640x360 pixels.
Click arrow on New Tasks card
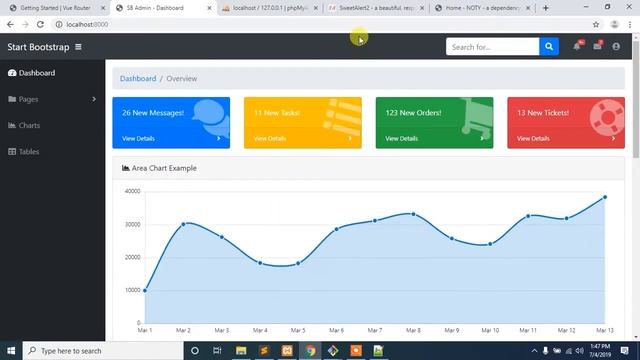[x=350, y=138]
